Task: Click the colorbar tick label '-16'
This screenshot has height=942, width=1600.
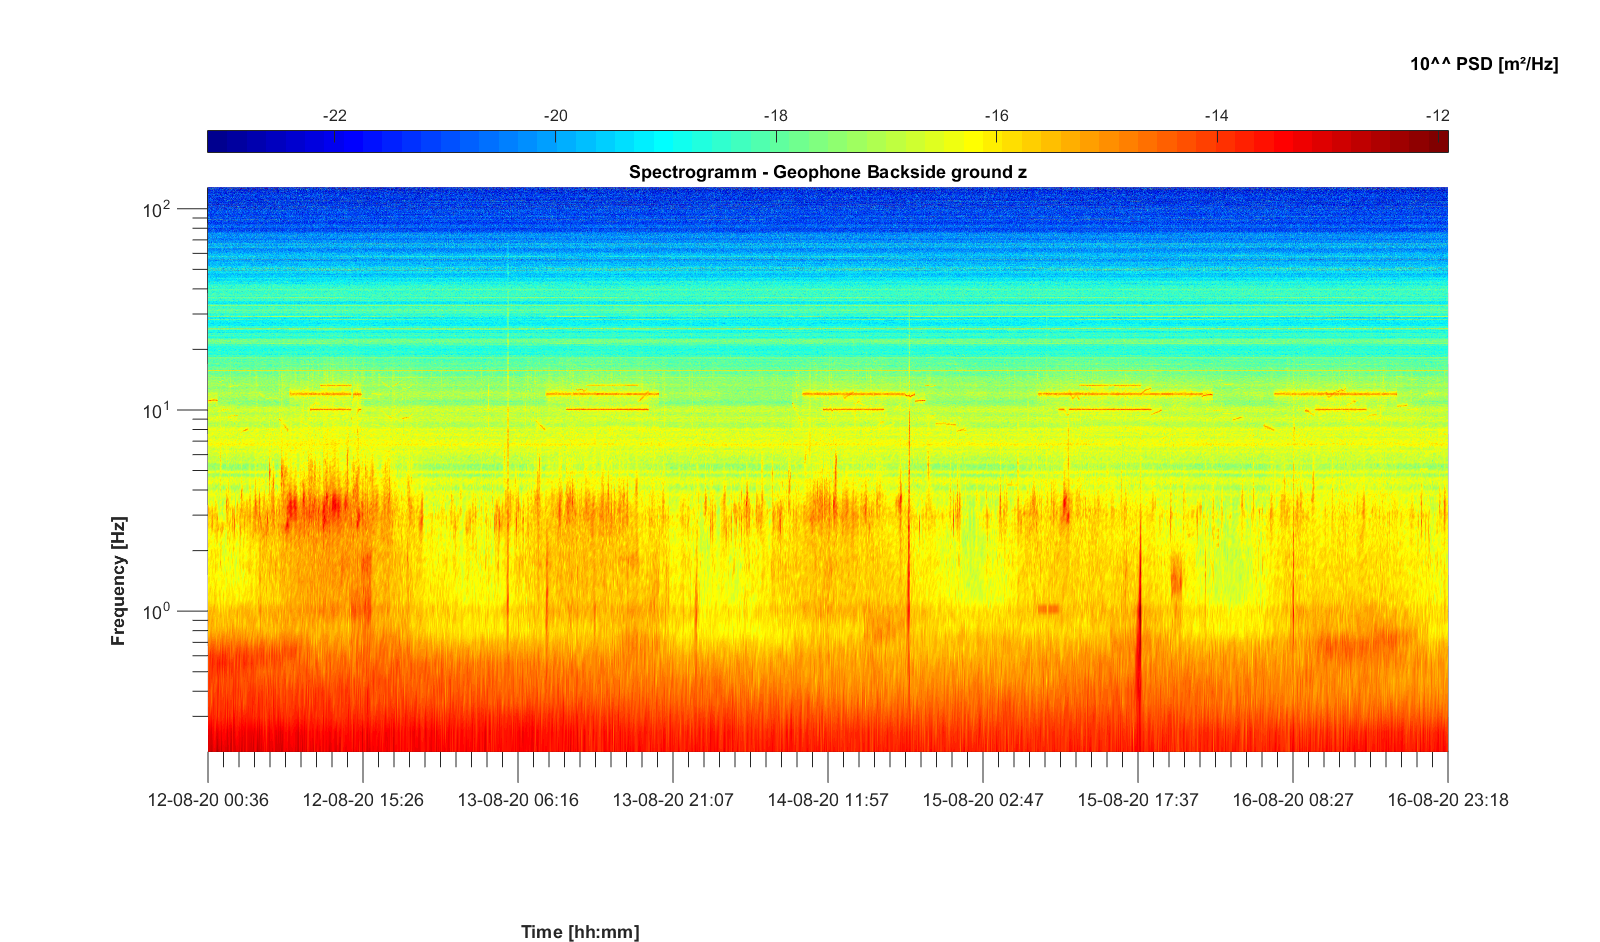Action: (x=996, y=116)
